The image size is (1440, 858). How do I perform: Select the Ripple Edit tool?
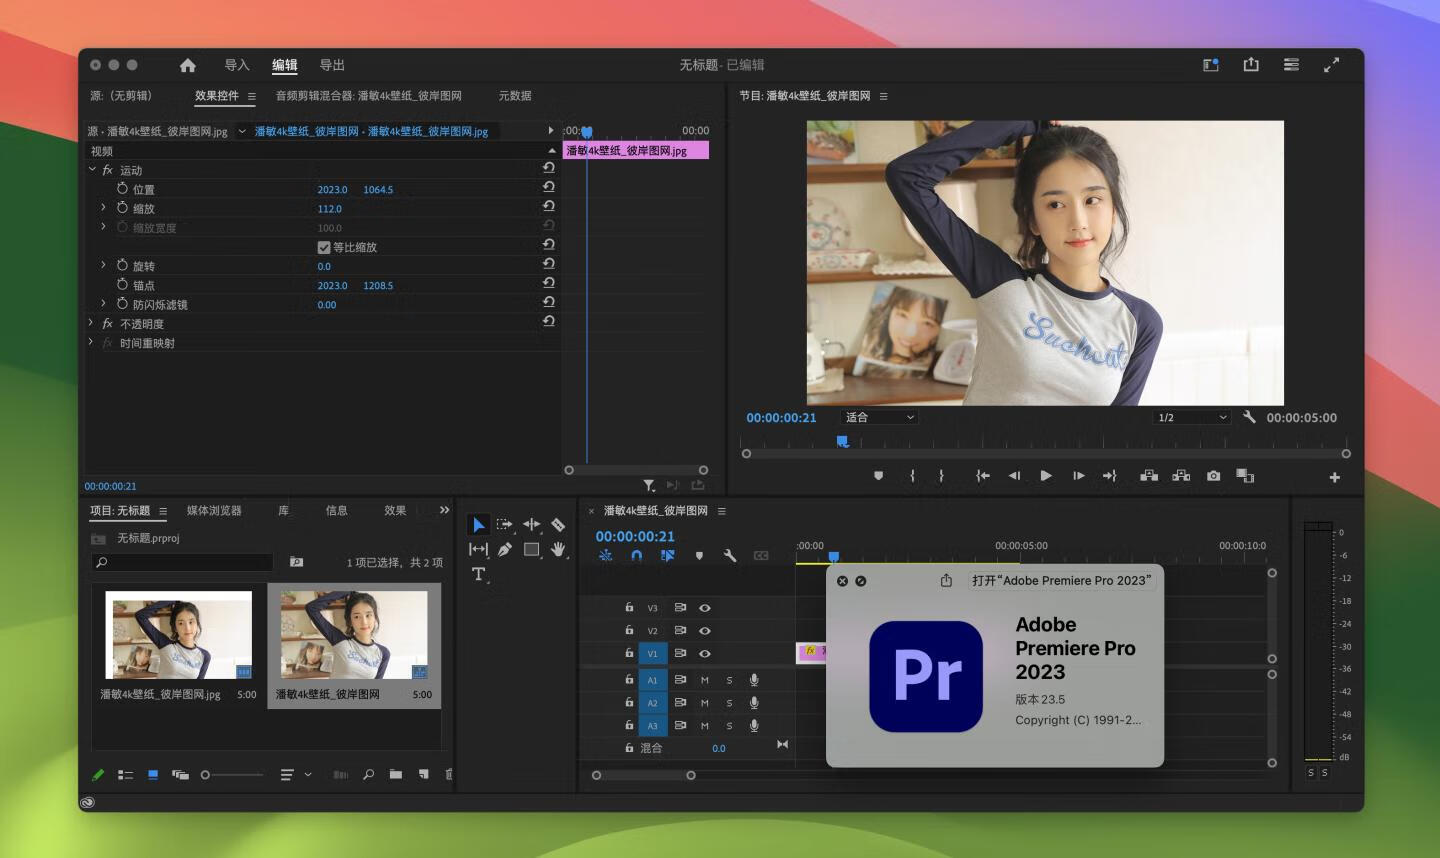tap(532, 524)
